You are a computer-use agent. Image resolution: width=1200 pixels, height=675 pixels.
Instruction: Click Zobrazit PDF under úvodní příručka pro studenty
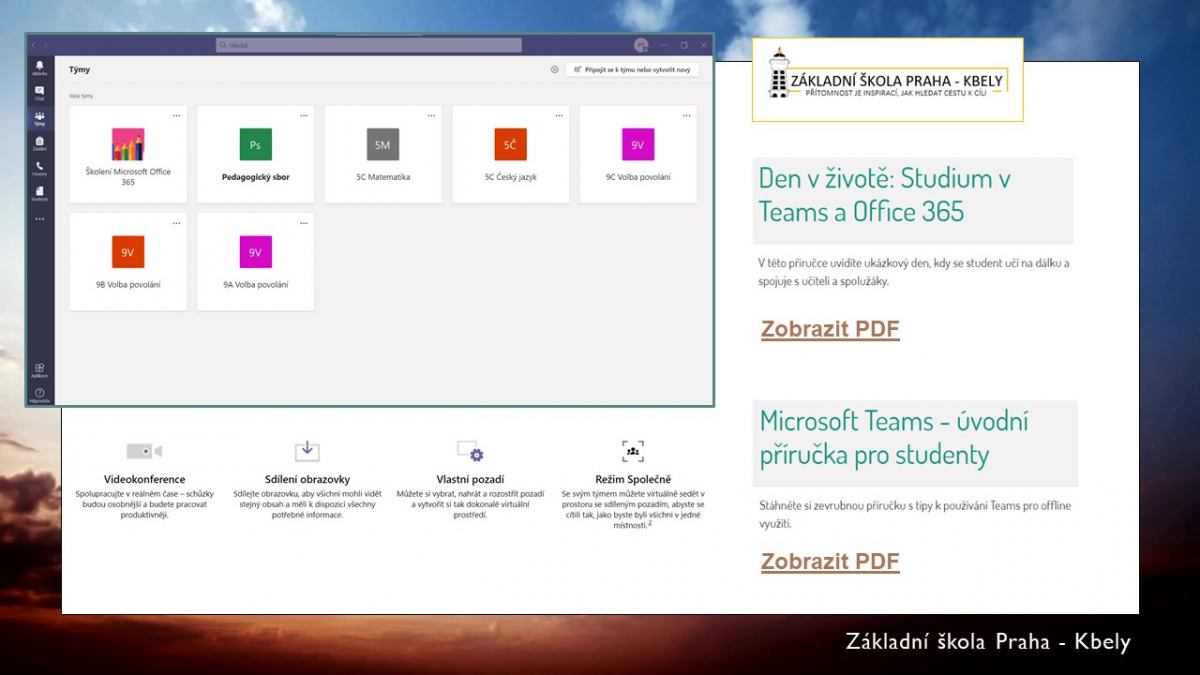click(x=830, y=562)
